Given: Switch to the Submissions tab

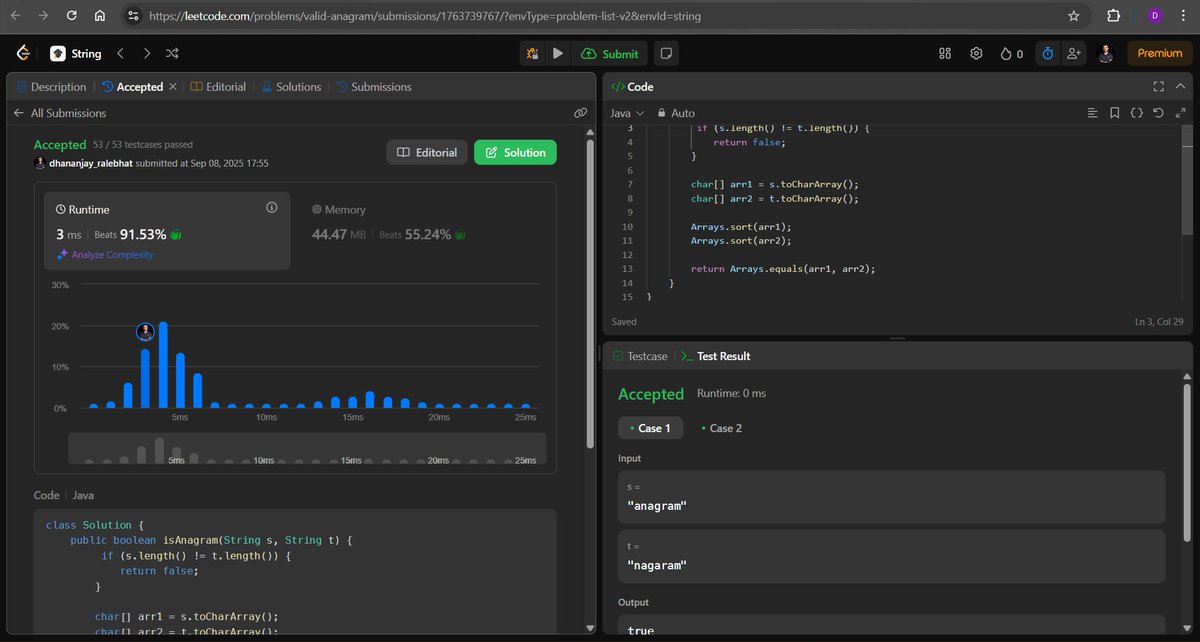Looking at the screenshot, I should (373, 87).
